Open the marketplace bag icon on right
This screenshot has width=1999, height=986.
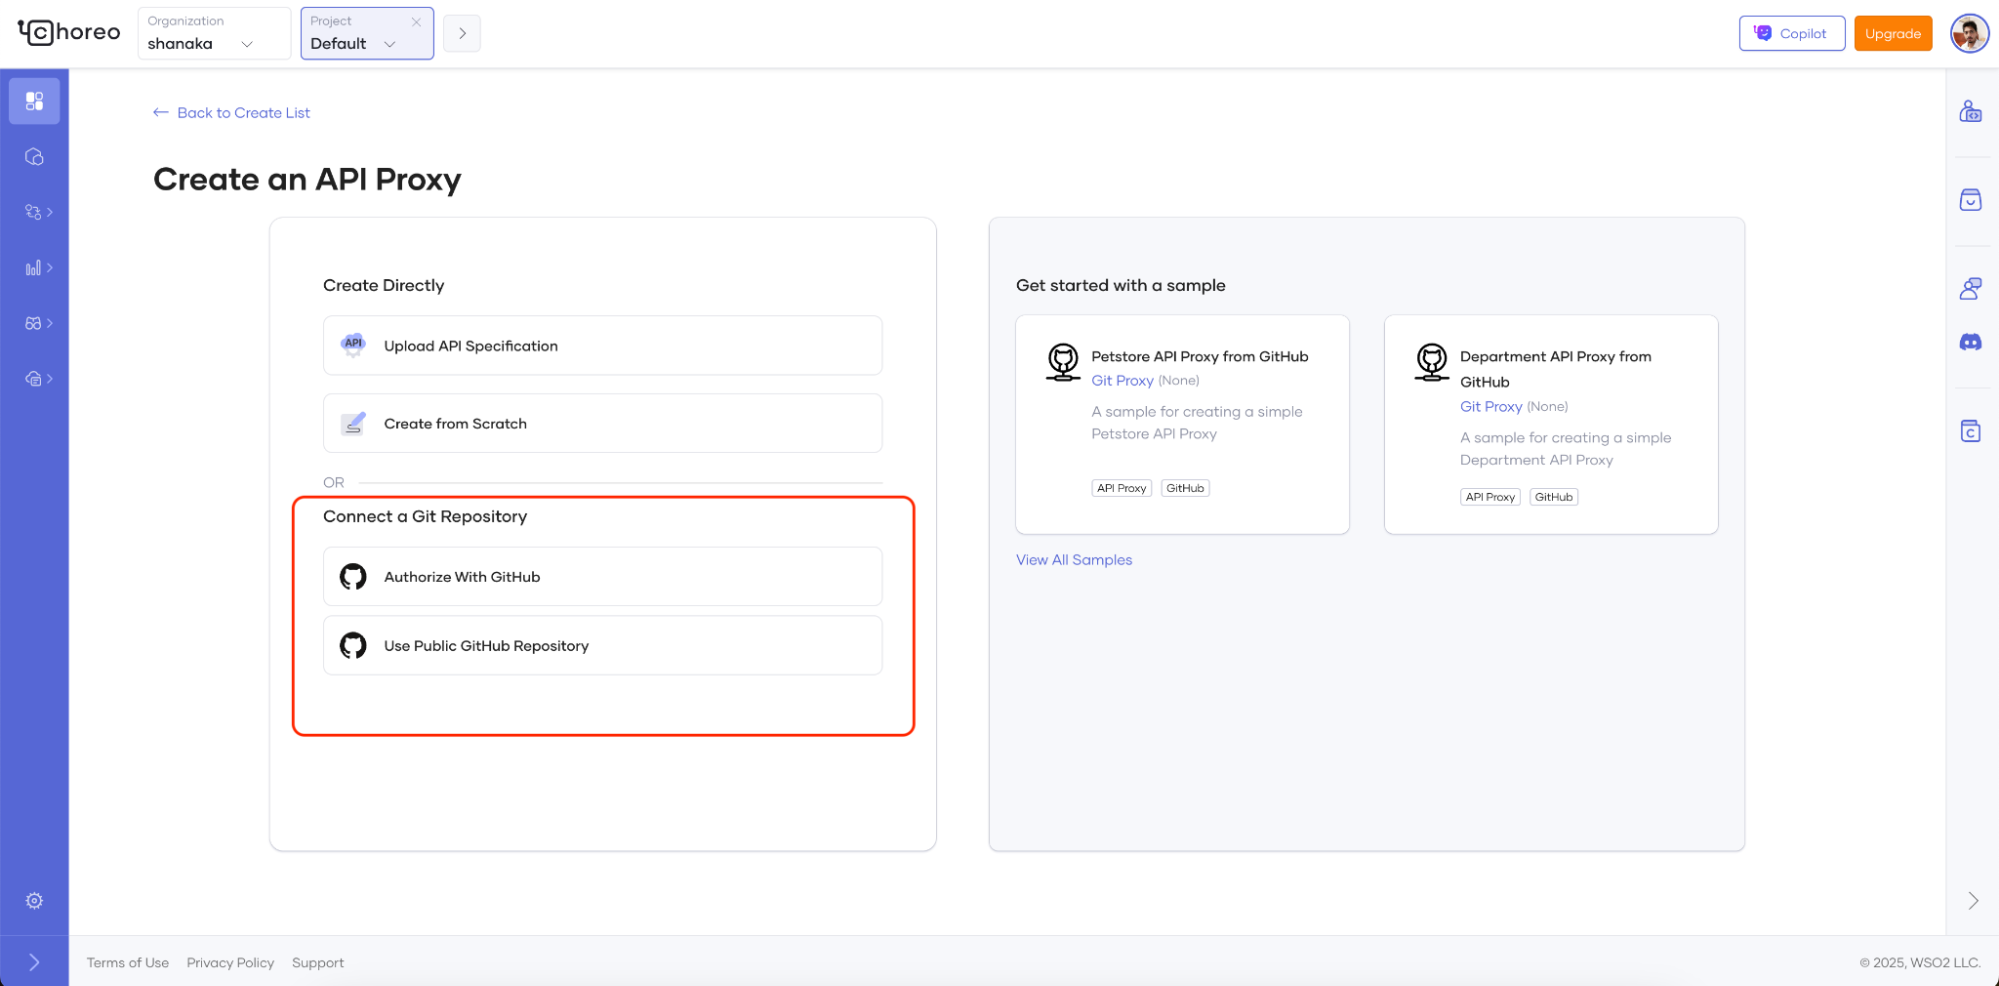click(1970, 200)
